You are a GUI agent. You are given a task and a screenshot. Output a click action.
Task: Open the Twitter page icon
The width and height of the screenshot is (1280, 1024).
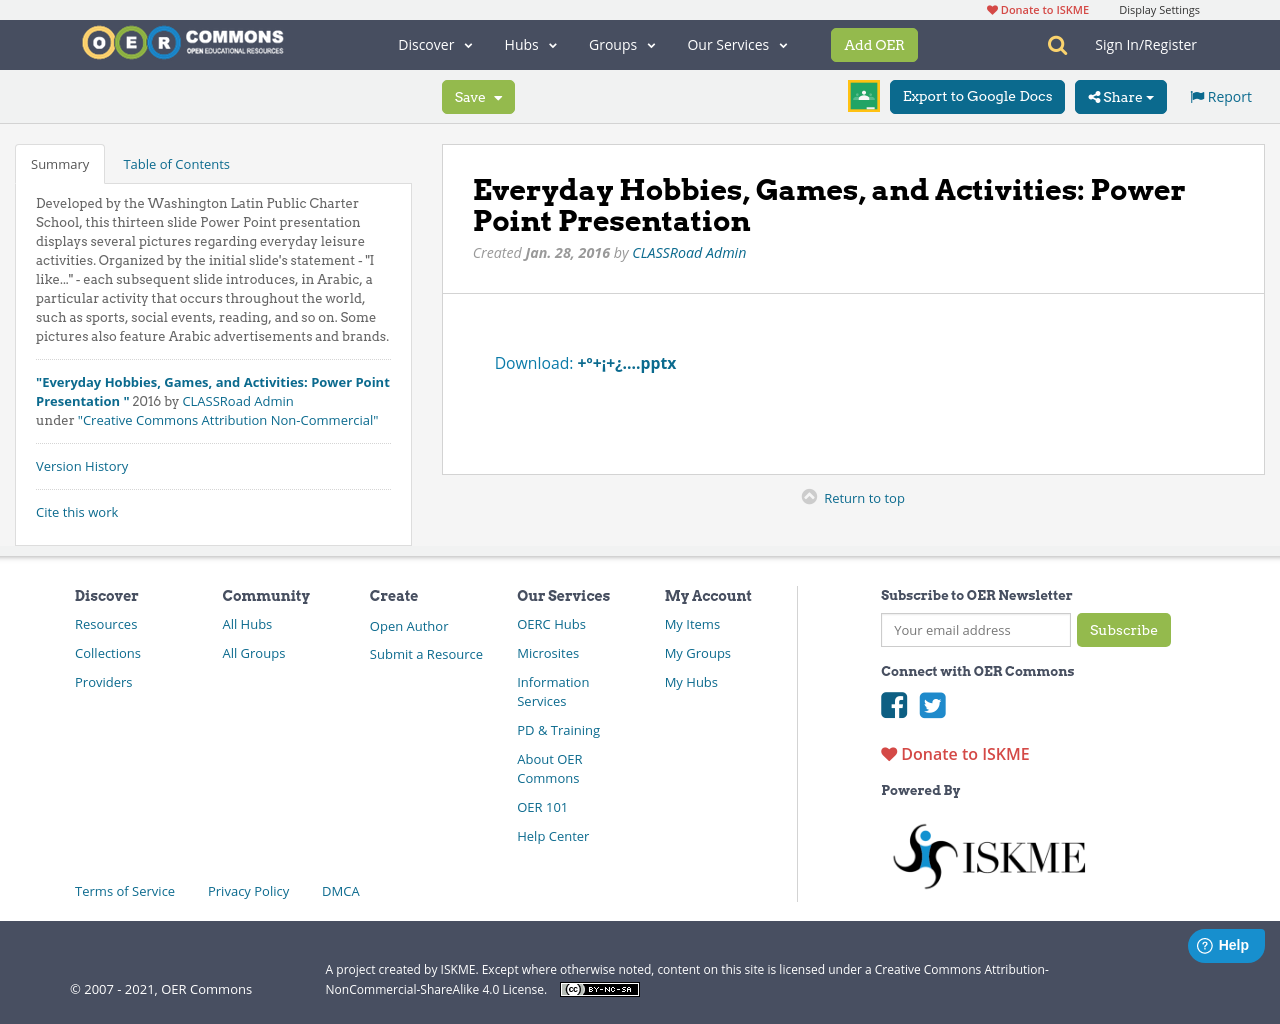933,705
